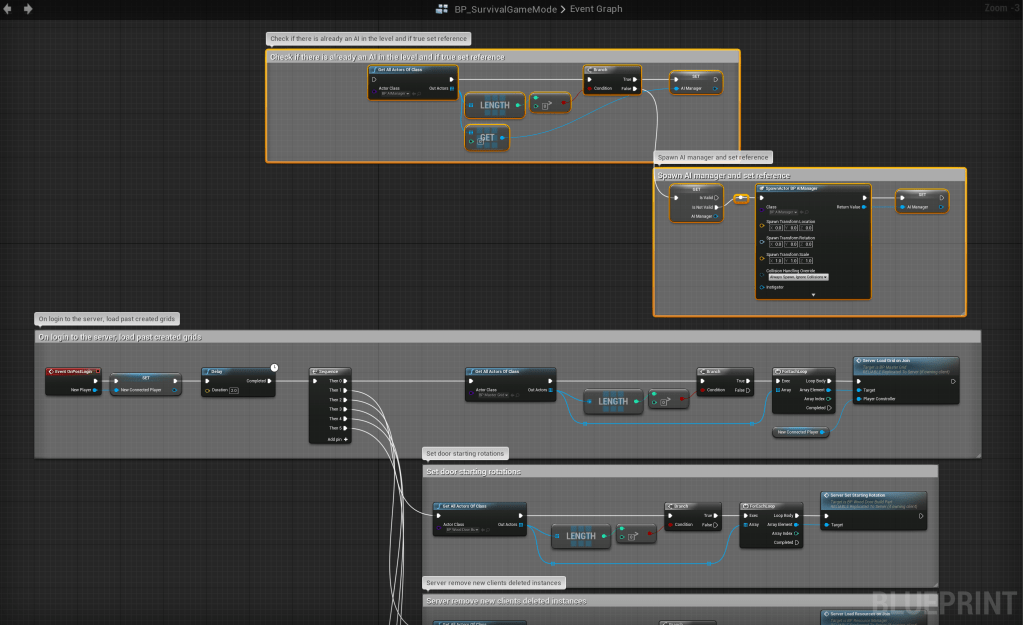
Task: Click the forward navigation arrow
Action: tap(27, 9)
